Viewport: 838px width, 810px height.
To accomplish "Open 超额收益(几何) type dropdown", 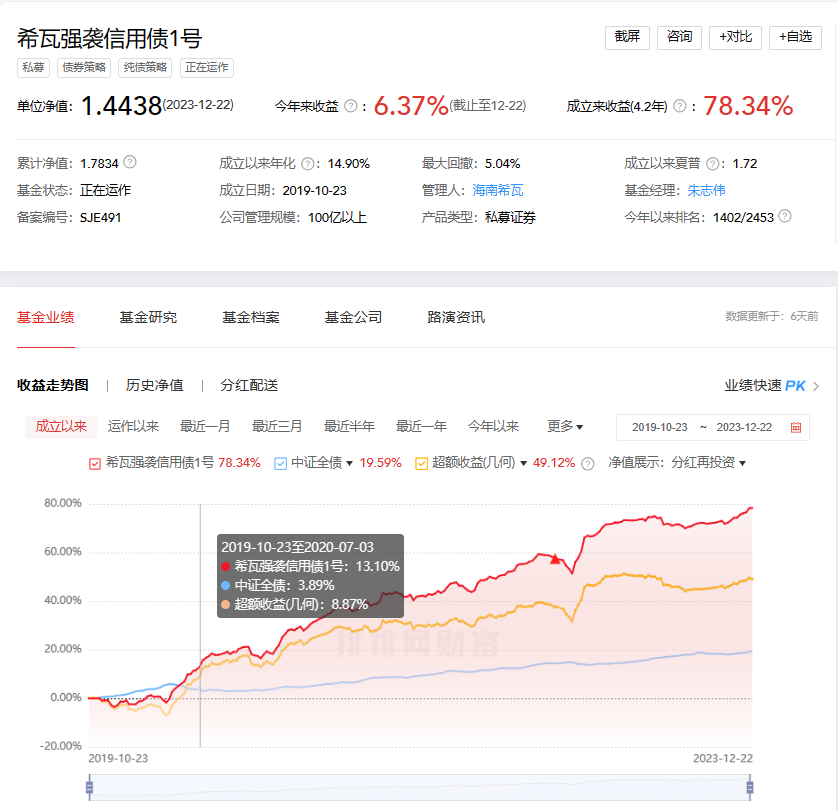I will [x=523, y=463].
